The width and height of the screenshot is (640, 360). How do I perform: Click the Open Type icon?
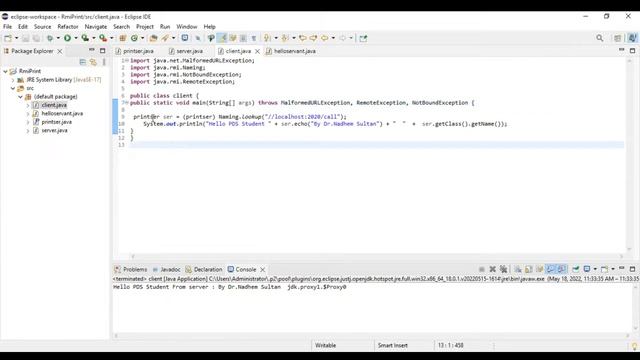(x=153, y=38)
